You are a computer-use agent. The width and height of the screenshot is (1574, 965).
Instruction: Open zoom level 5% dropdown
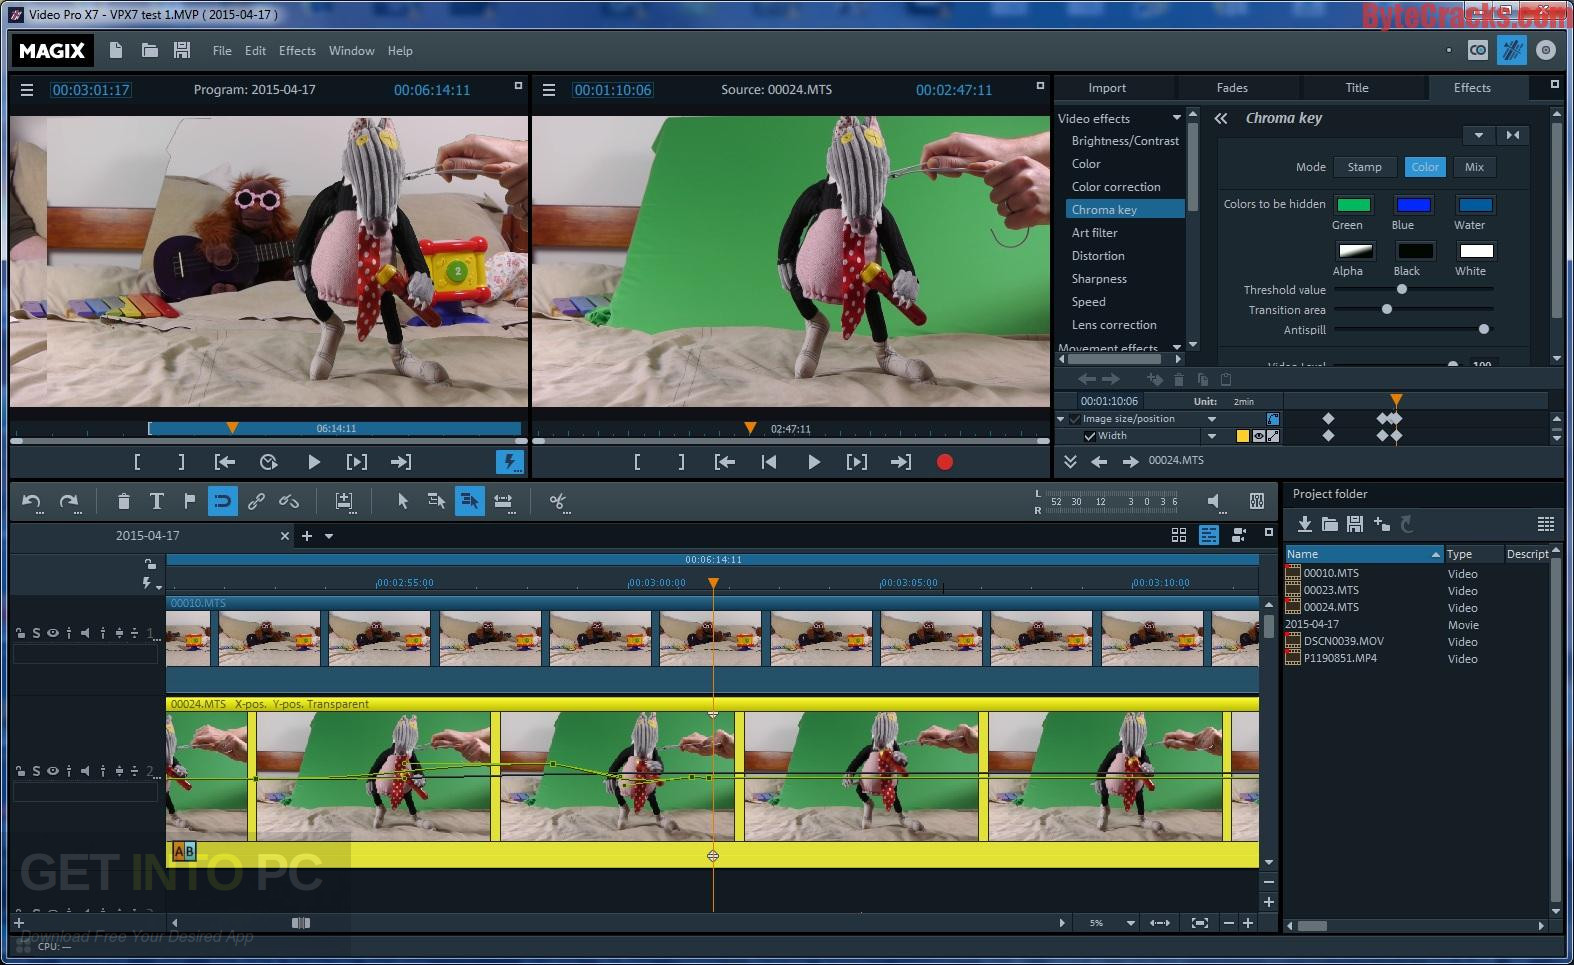point(1131,923)
